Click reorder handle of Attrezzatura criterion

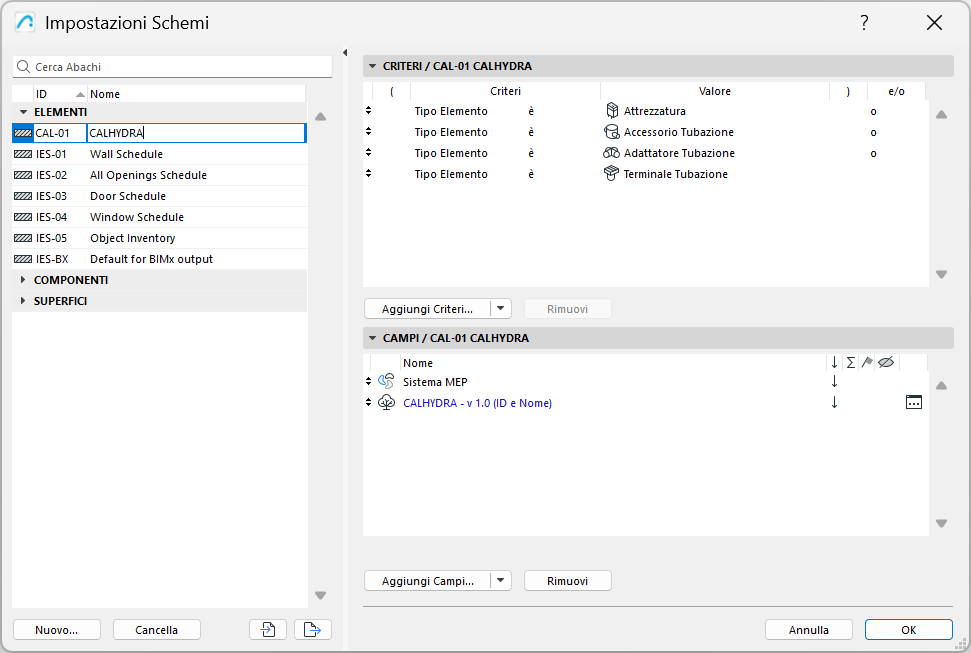[368, 110]
